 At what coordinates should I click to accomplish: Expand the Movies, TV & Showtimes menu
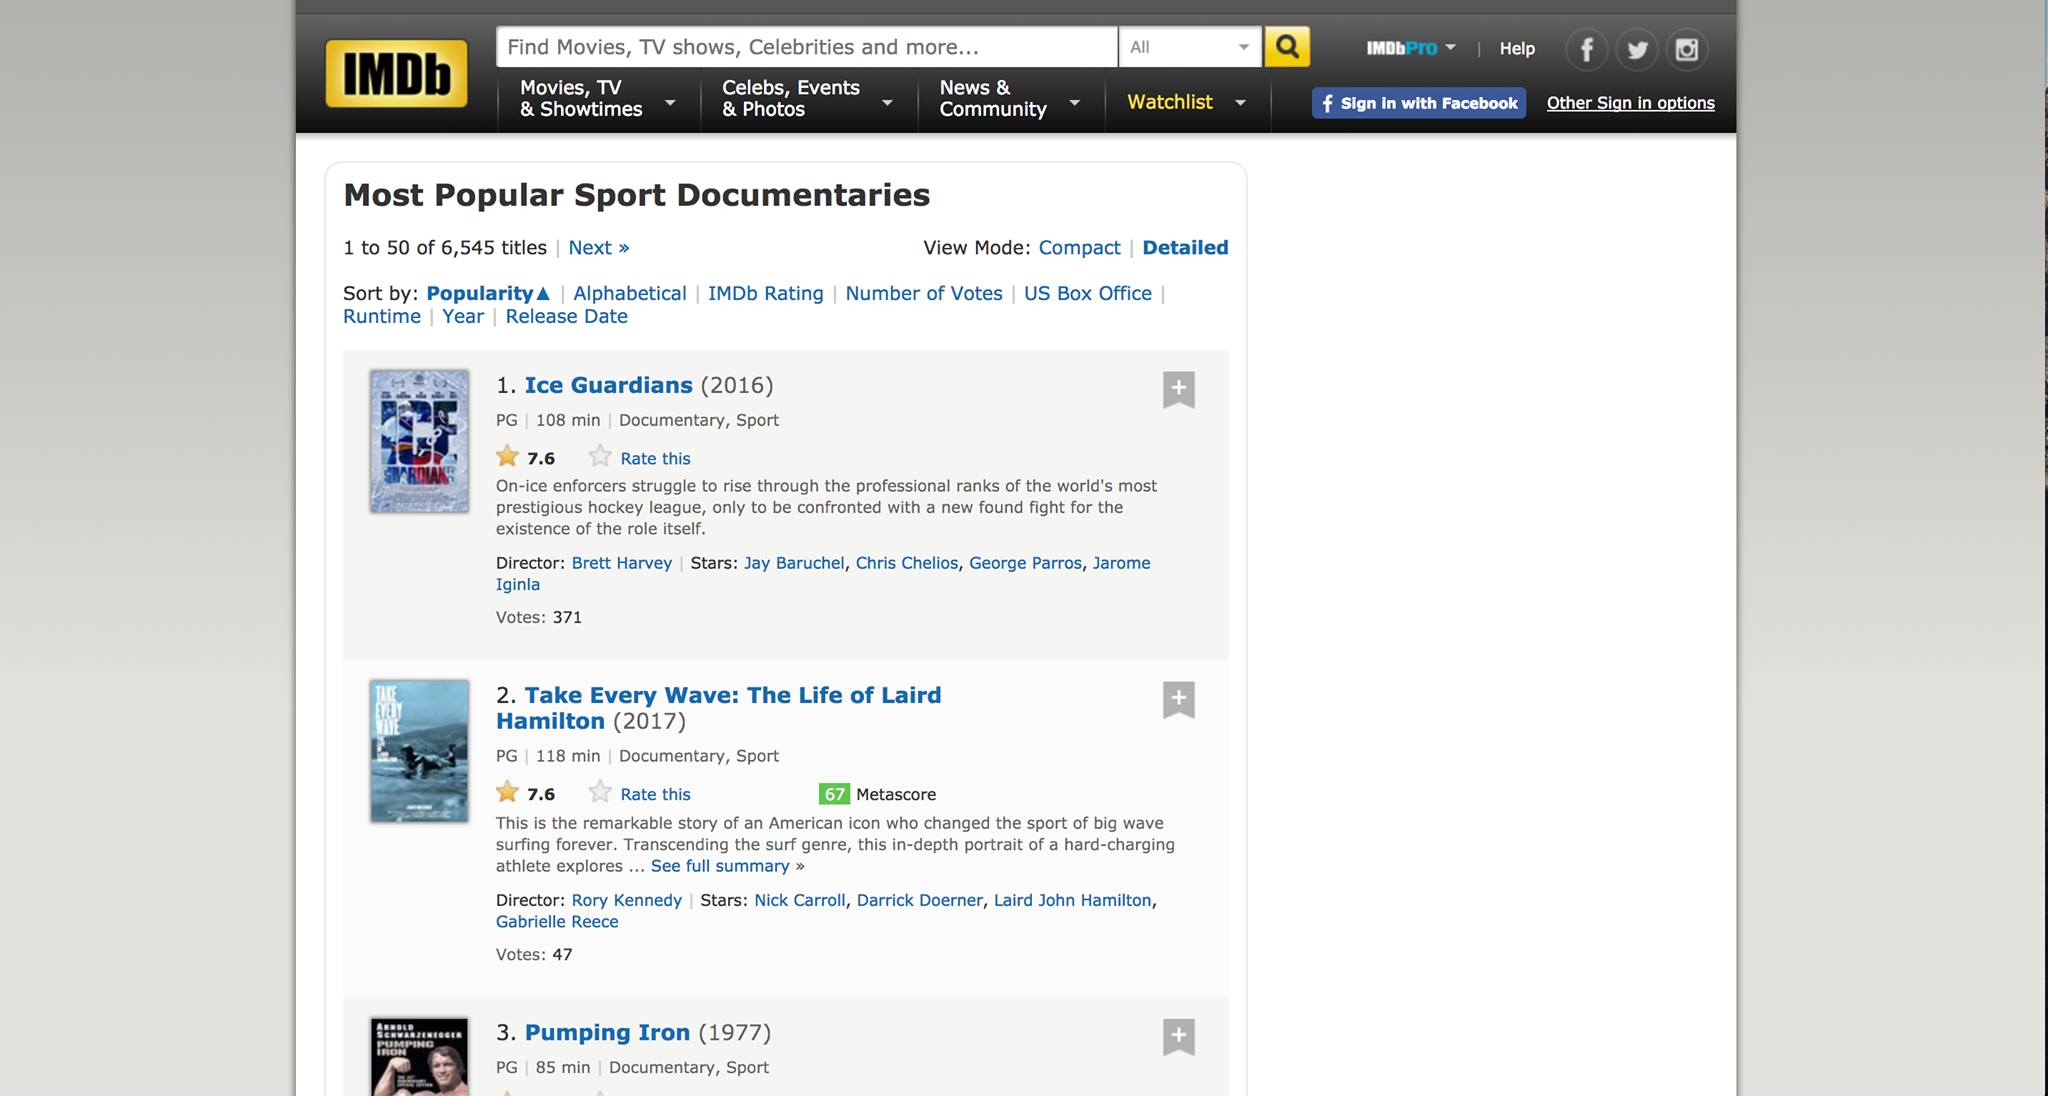pyautogui.click(x=598, y=99)
